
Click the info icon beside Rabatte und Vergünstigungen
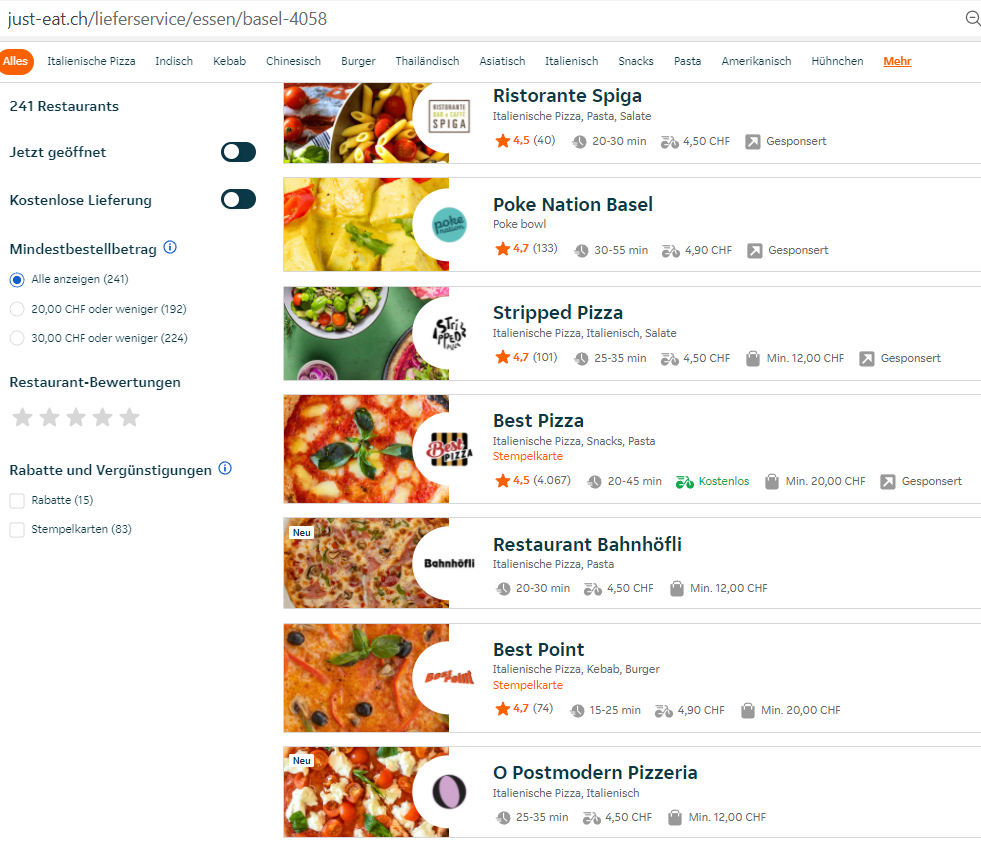pyautogui.click(x=225, y=468)
